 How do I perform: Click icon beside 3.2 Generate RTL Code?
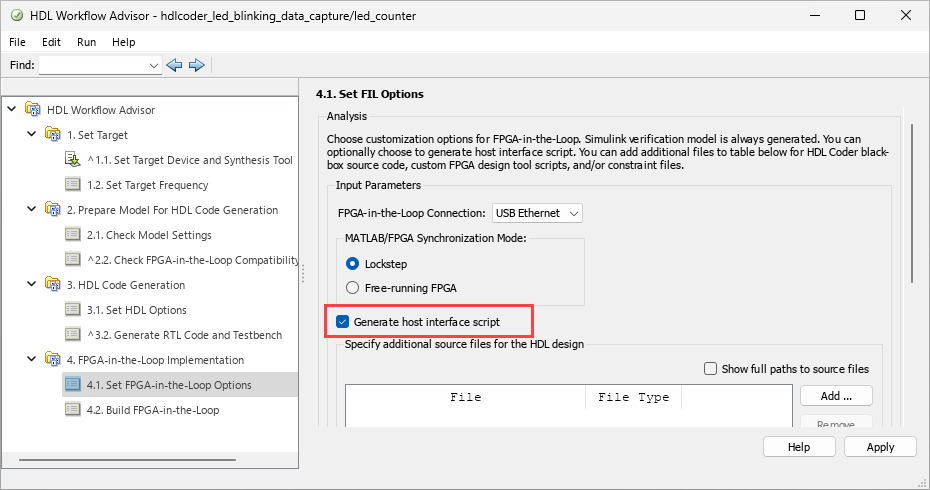pyautogui.click(x=72, y=334)
